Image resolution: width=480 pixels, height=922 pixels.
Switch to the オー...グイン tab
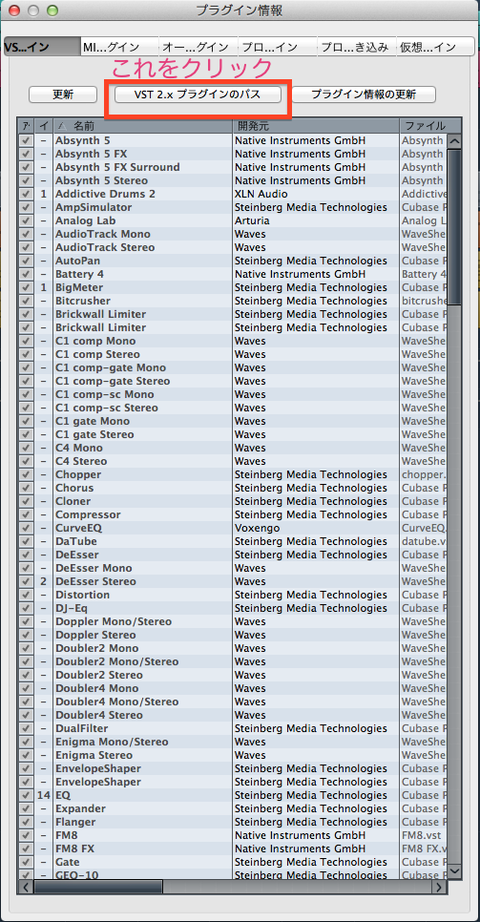point(198,47)
